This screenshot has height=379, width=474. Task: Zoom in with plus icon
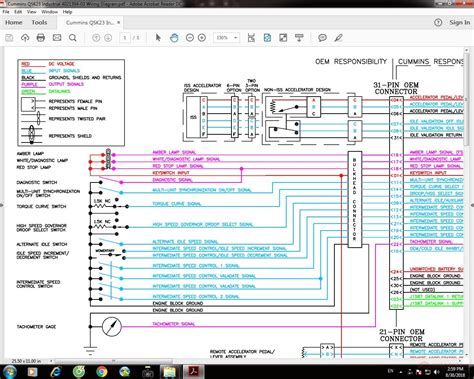click(x=202, y=38)
